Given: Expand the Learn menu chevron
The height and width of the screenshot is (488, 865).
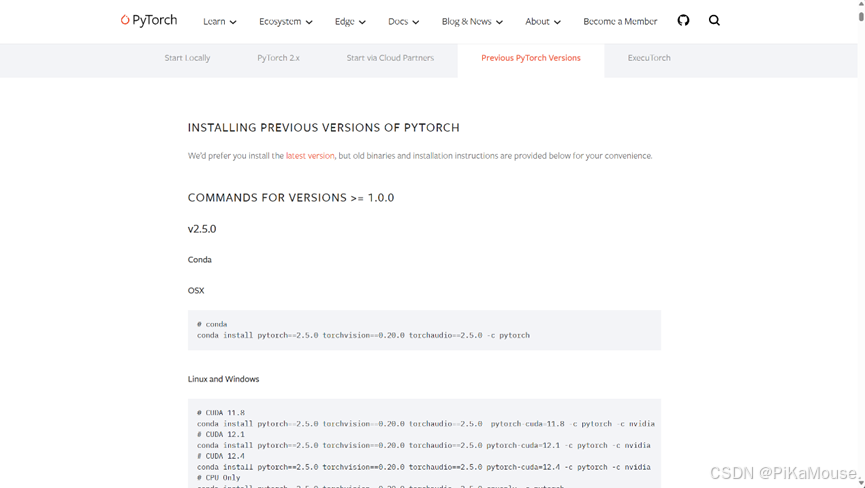Looking at the screenshot, I should pyautogui.click(x=233, y=22).
